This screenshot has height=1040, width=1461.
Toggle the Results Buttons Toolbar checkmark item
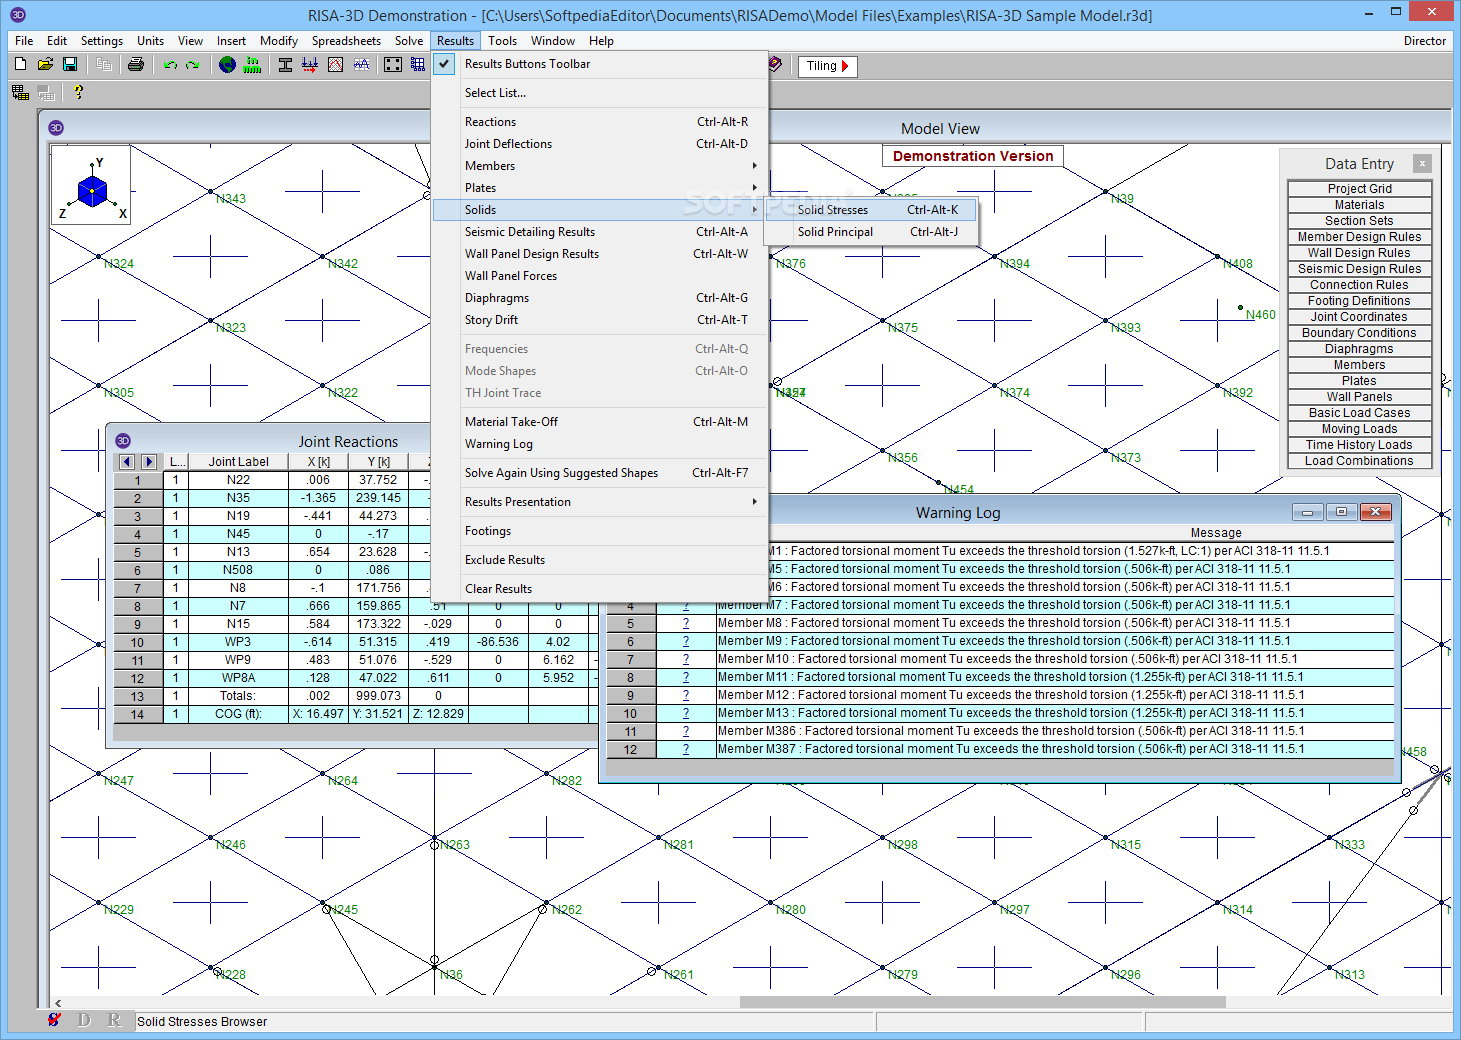[600, 64]
